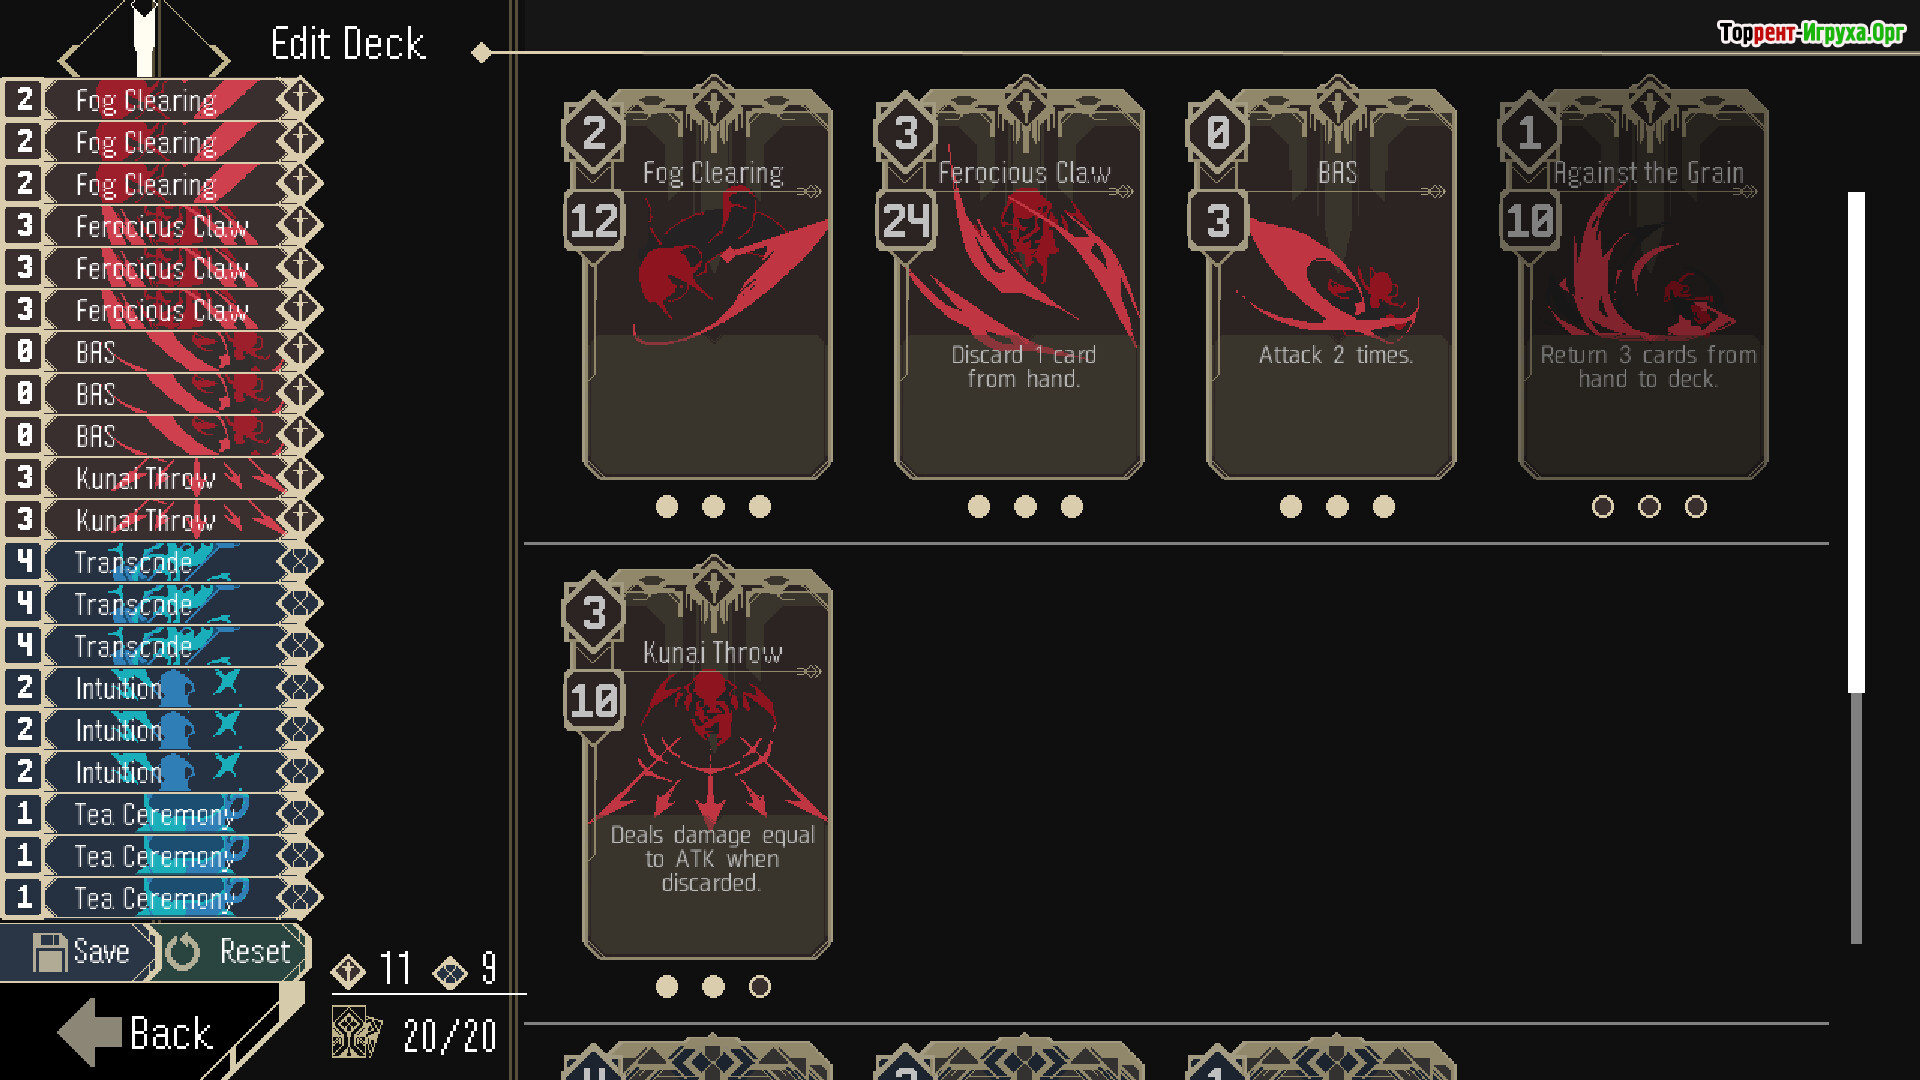The image size is (1920, 1080).
Task: Select the first BAS deck entry
Action: [162, 352]
